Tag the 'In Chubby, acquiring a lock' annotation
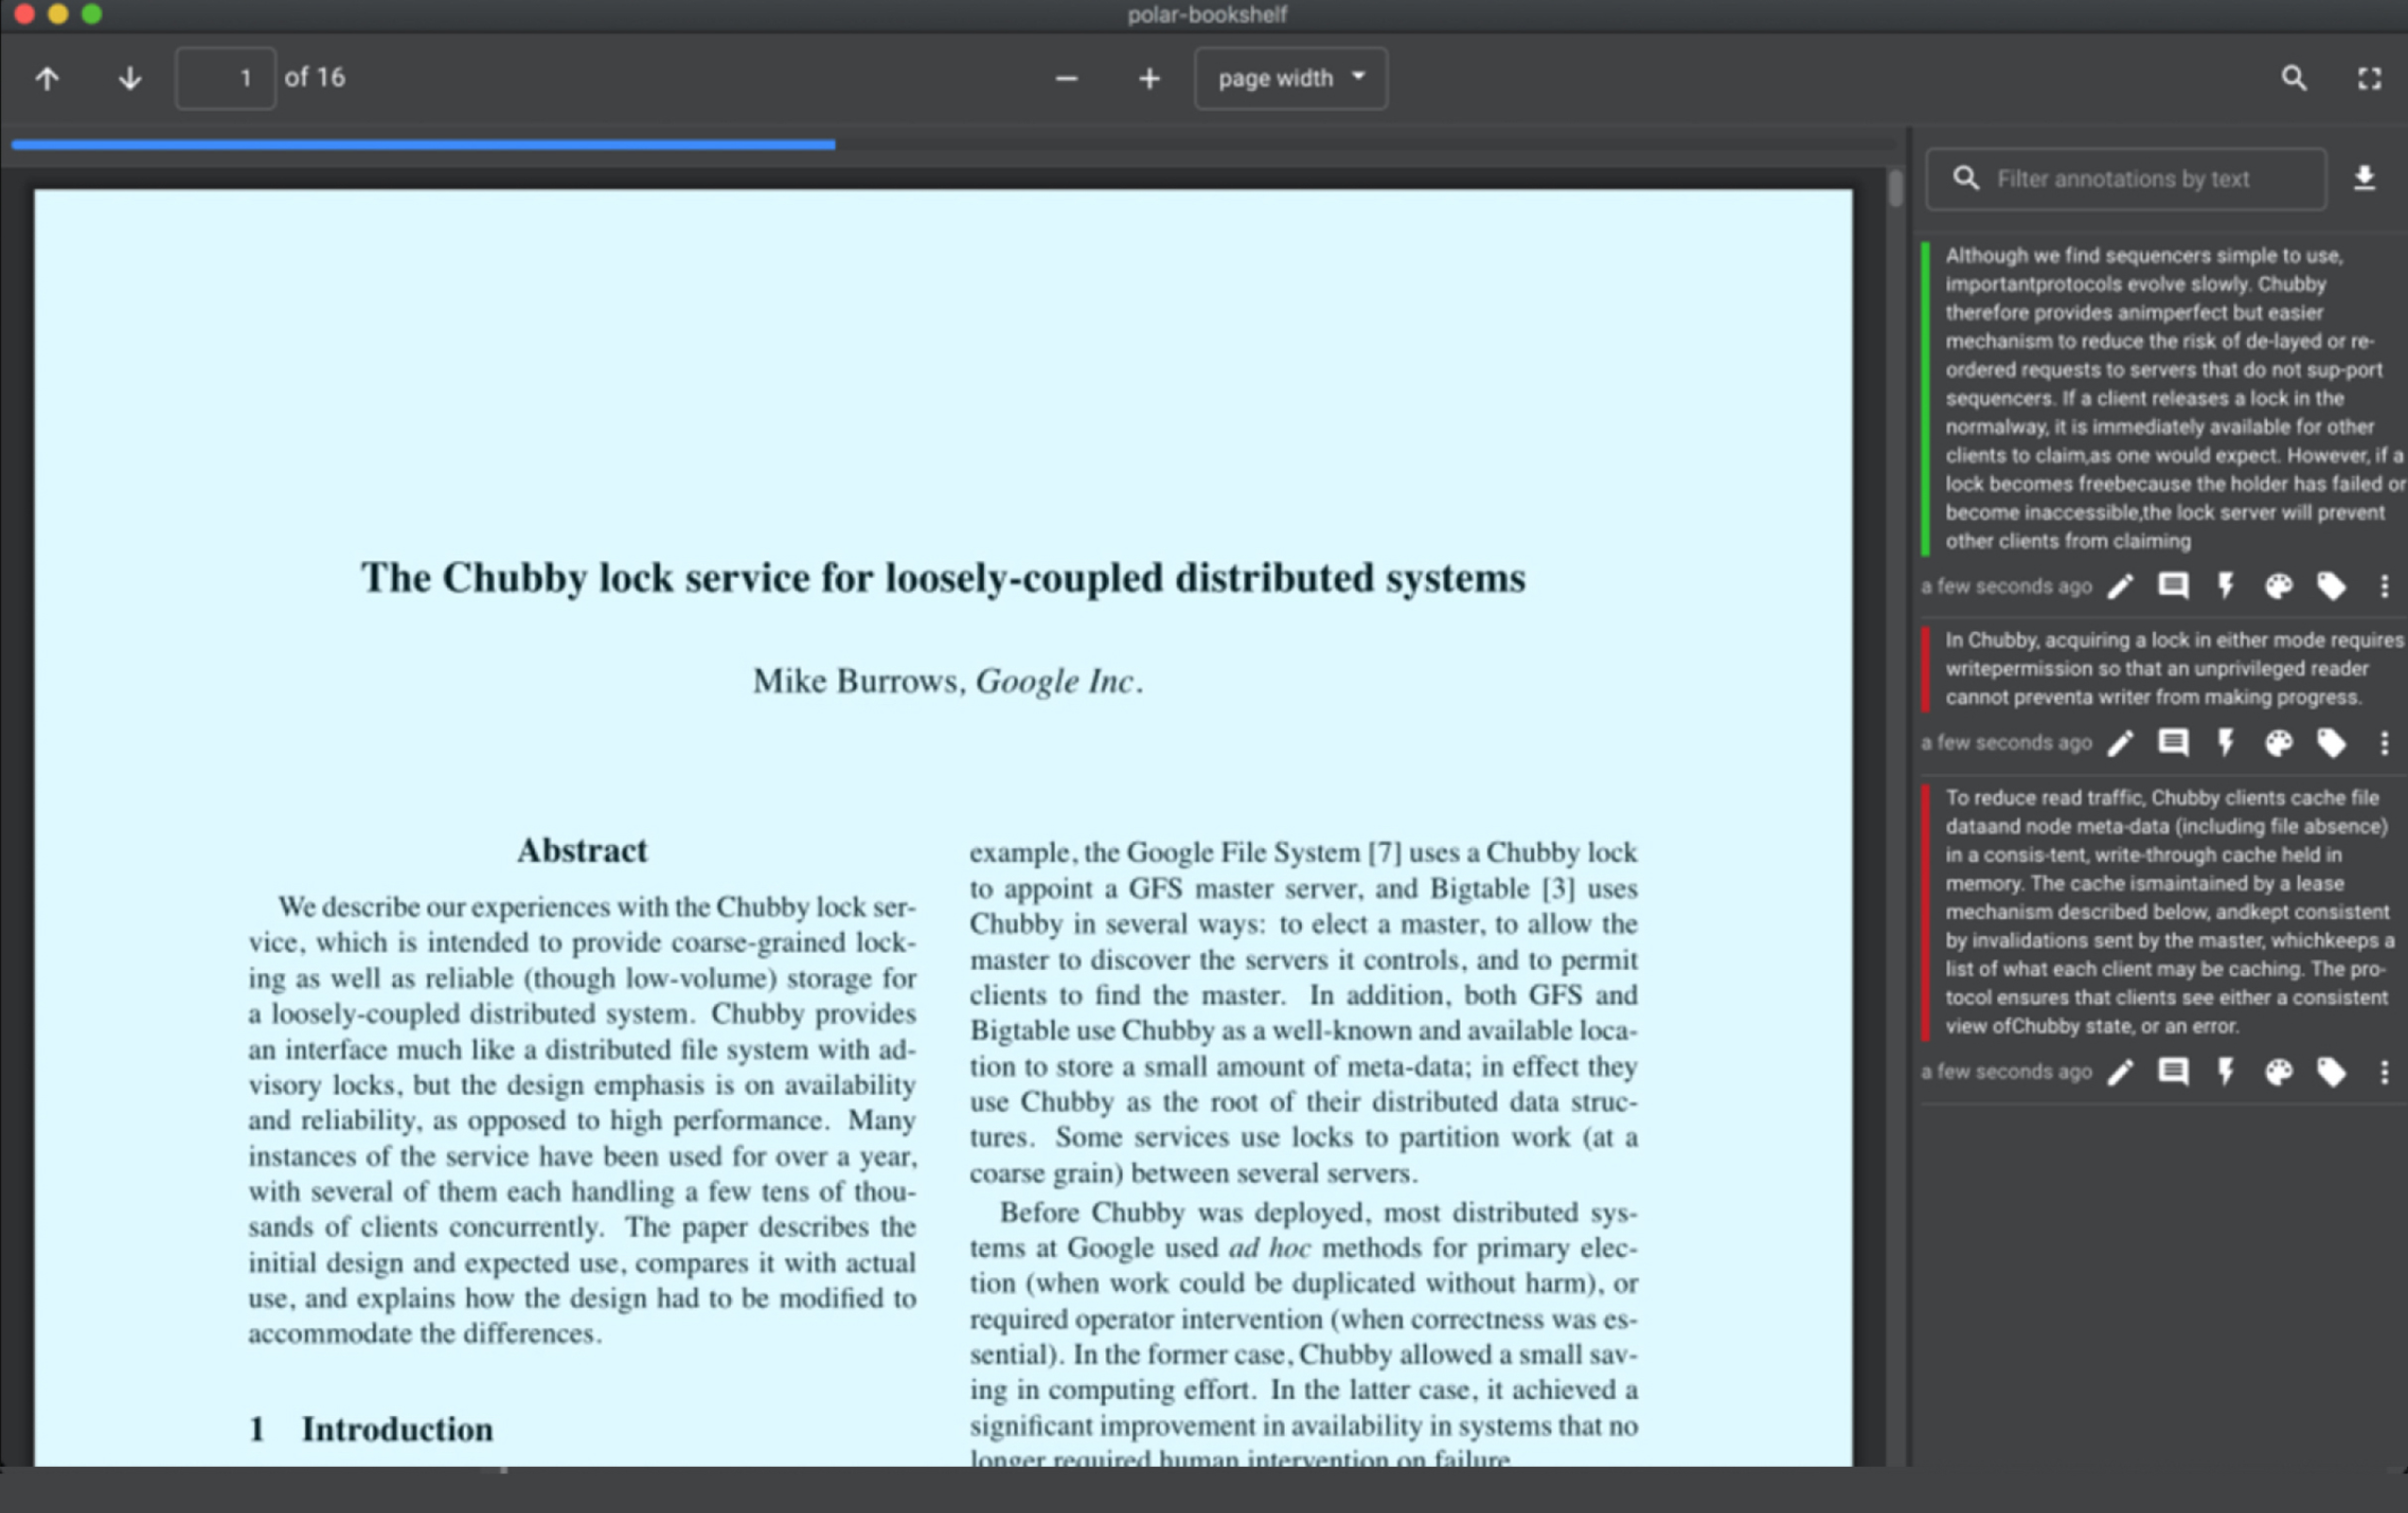Image resolution: width=2408 pixels, height=1513 pixels. (2331, 743)
